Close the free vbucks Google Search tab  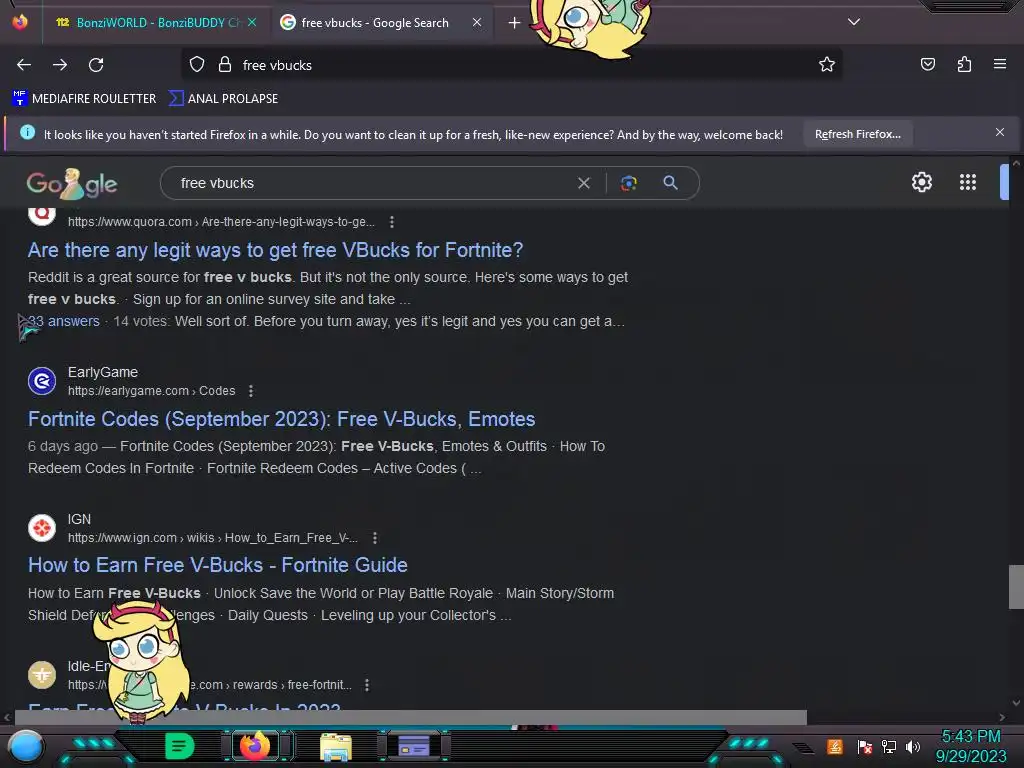(x=477, y=22)
